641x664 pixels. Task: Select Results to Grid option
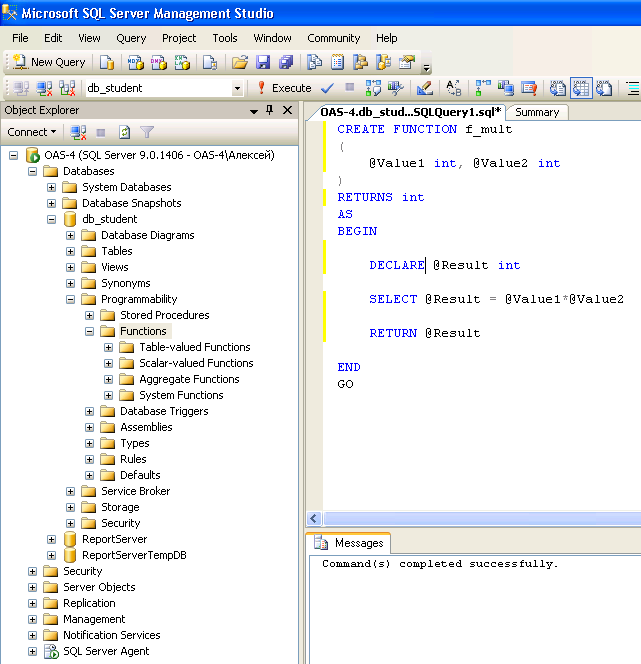pos(581,88)
